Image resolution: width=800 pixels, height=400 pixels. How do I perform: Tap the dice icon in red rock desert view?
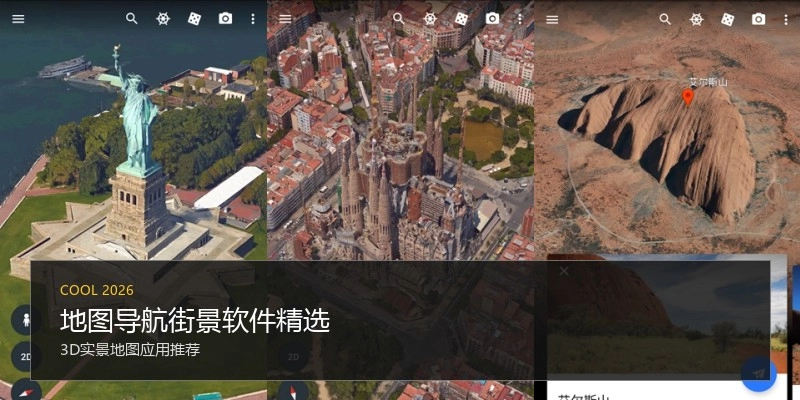pos(728,19)
